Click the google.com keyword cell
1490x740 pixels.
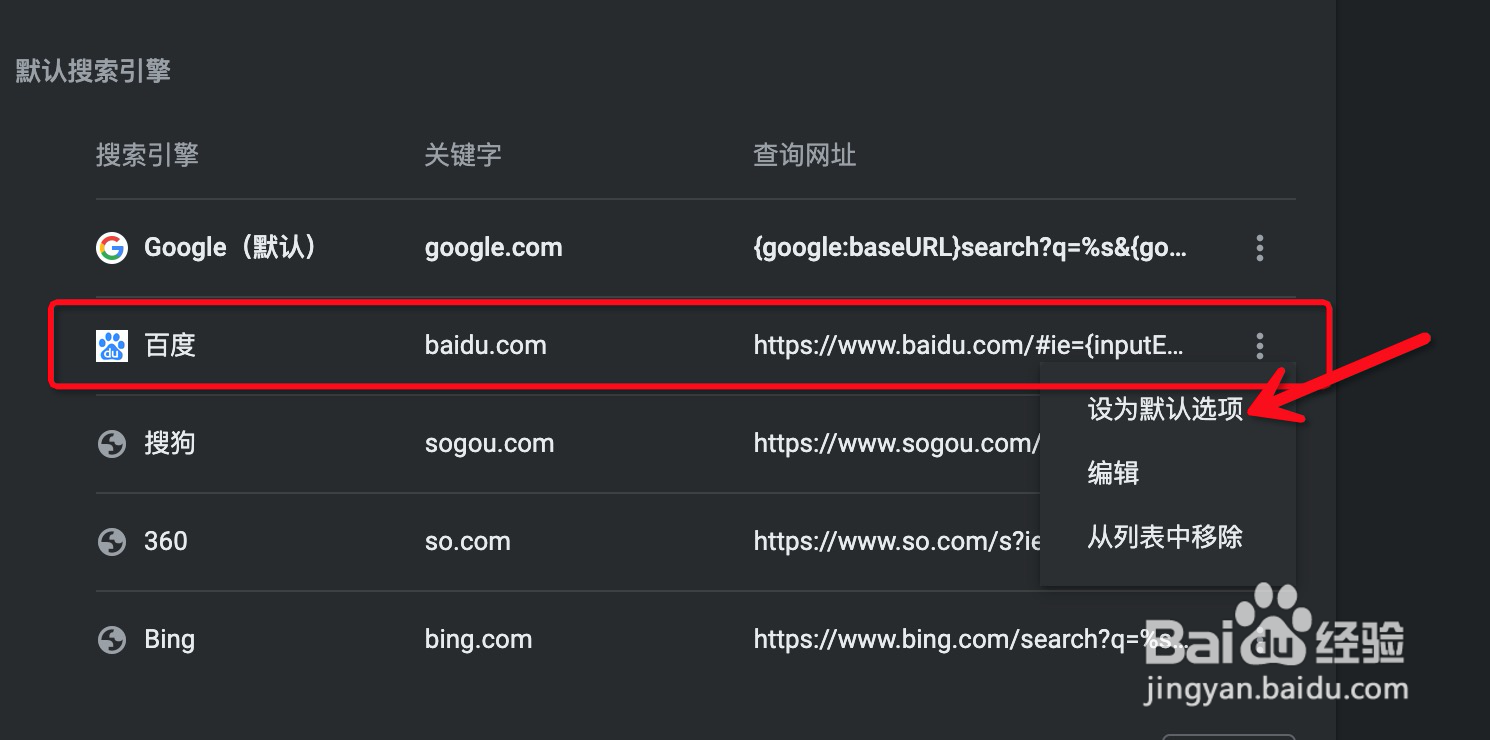pyautogui.click(x=493, y=248)
